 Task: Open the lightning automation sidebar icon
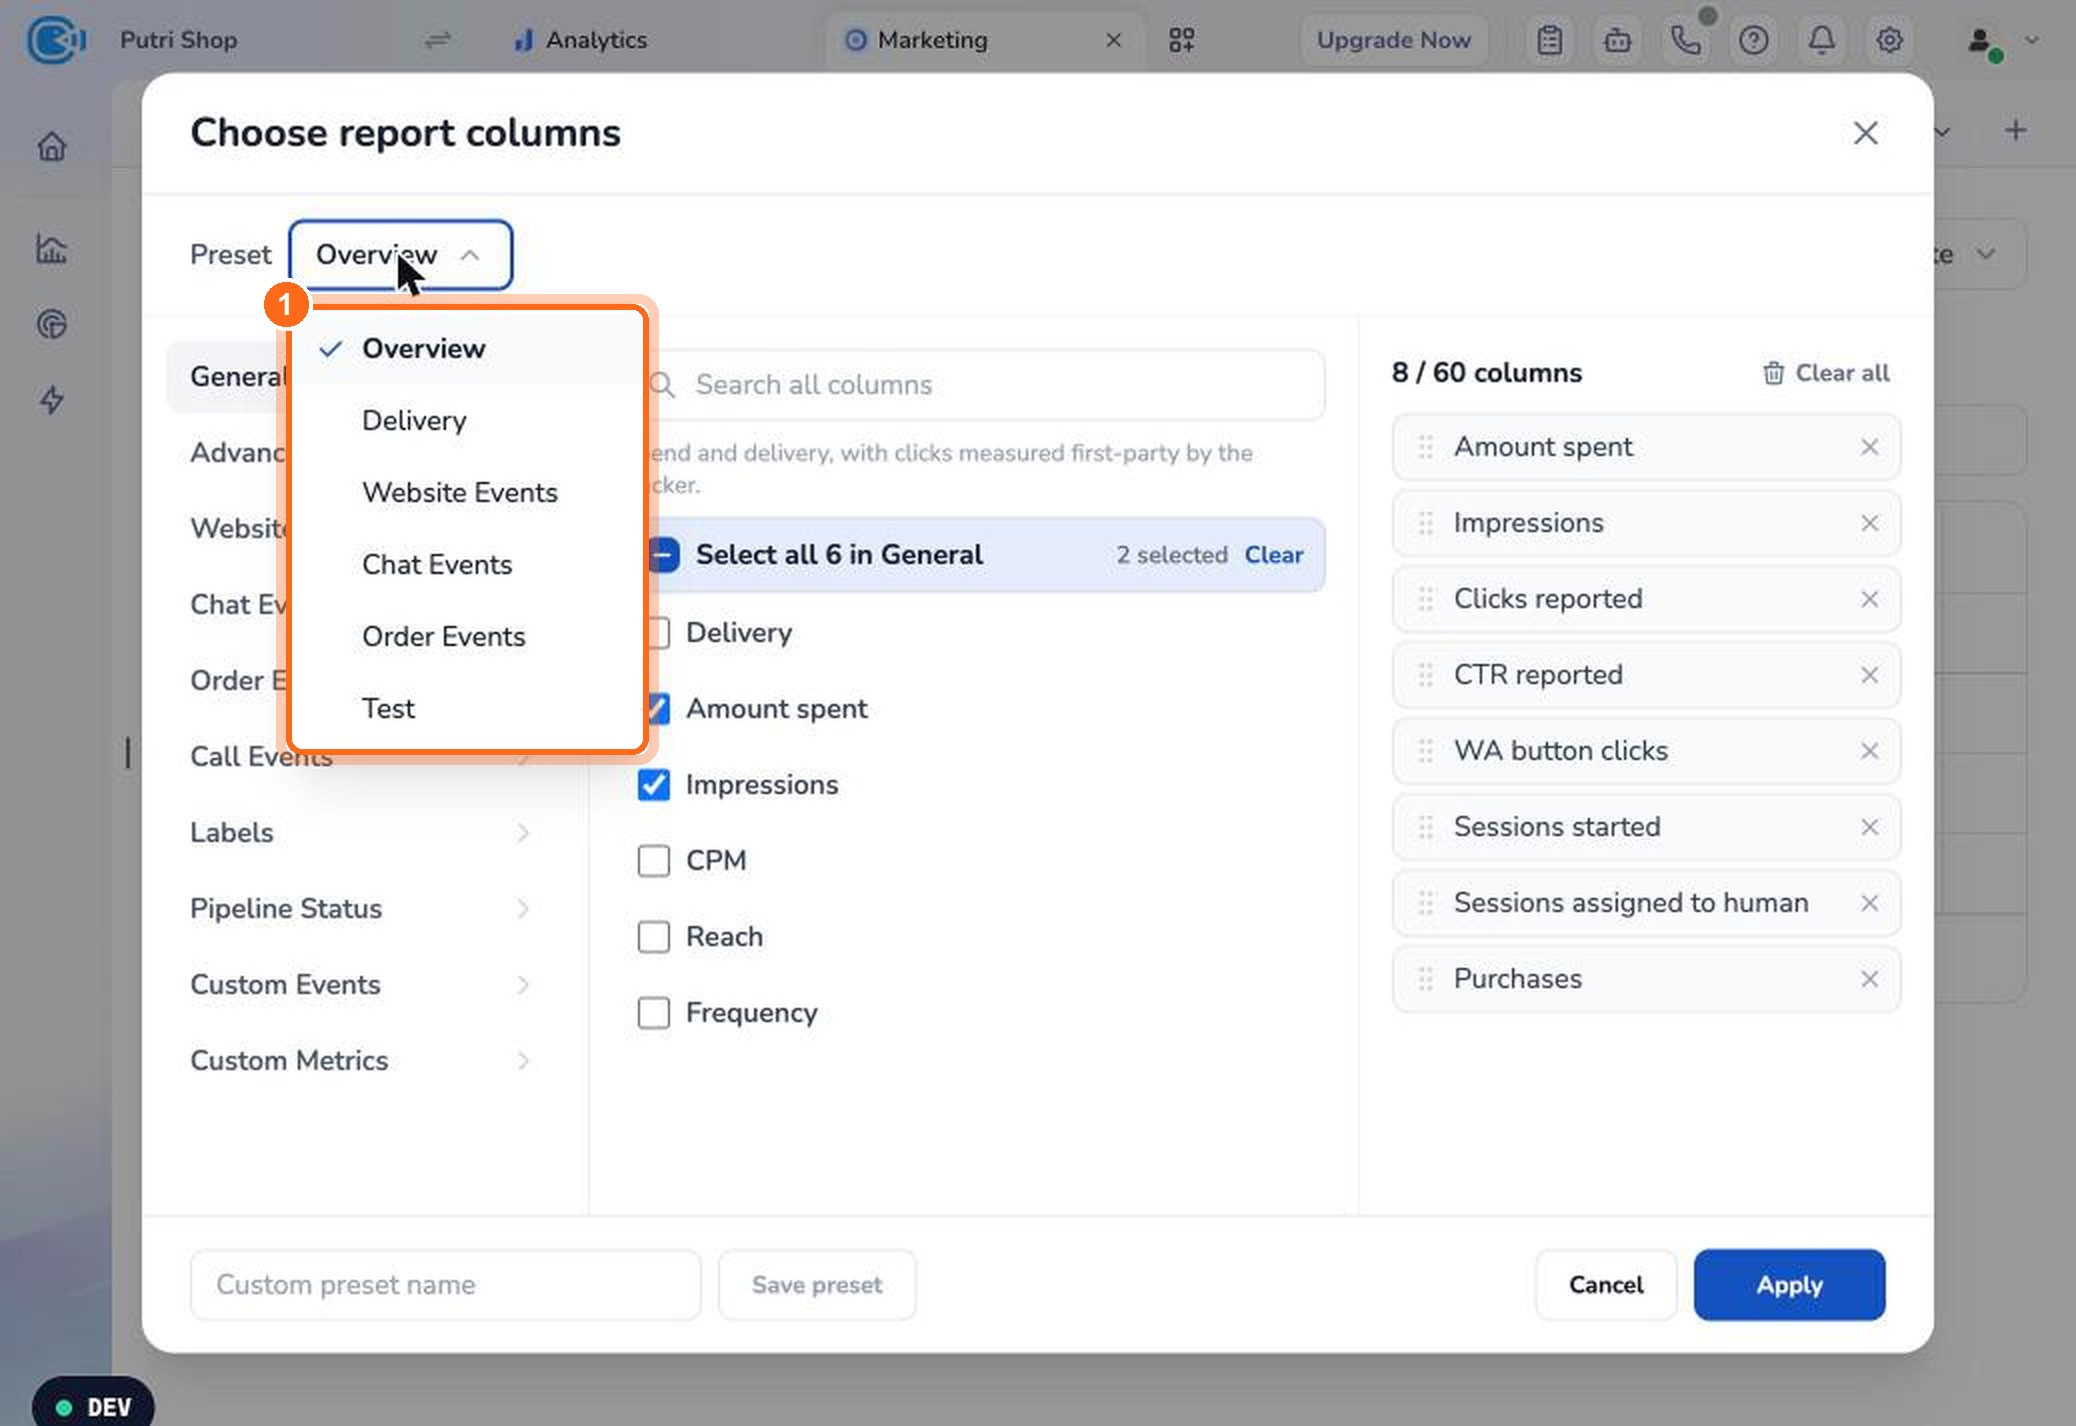52,400
